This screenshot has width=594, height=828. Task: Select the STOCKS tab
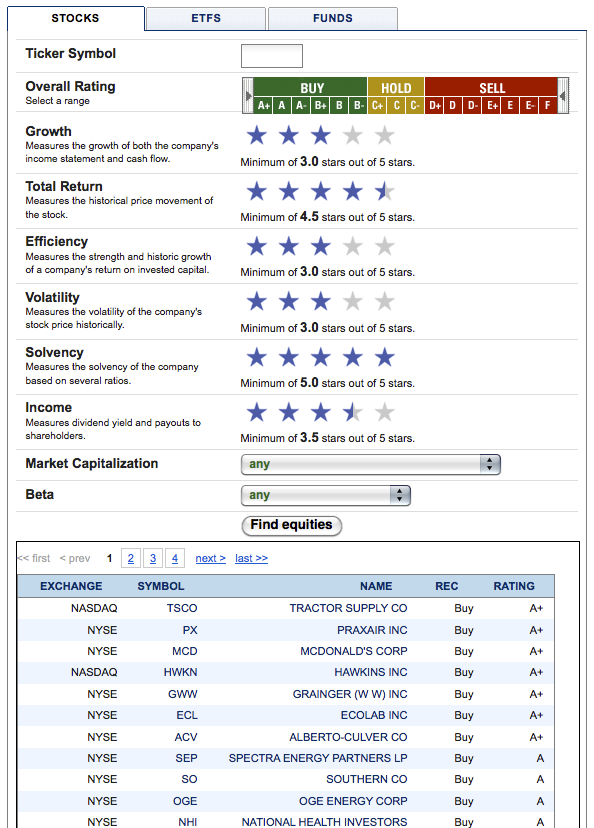[76, 18]
